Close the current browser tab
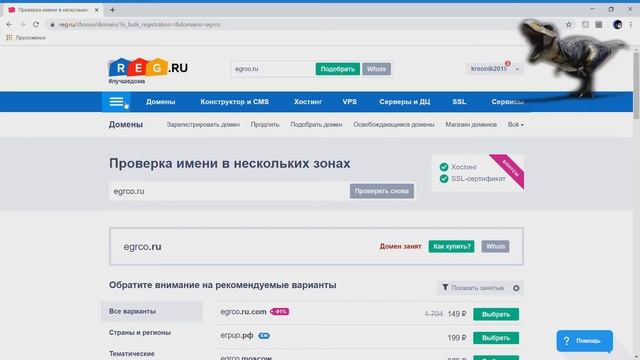 tap(97, 10)
